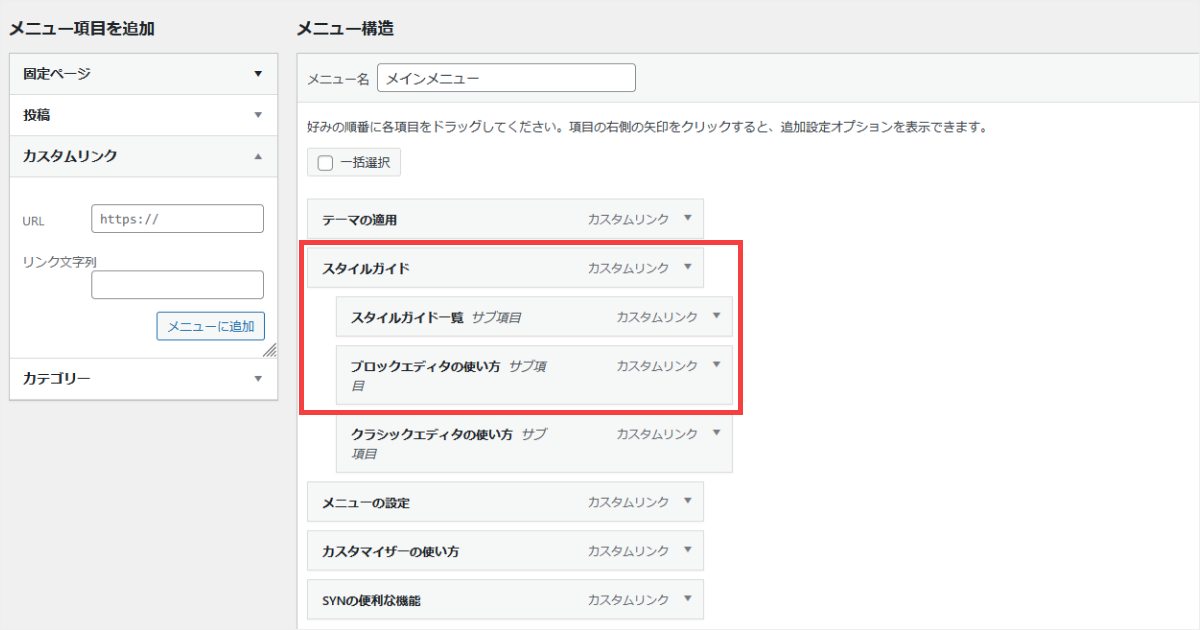Open settings arrow for SYNの便利な機能
Screen dimensions: 1200x630
coord(687,599)
